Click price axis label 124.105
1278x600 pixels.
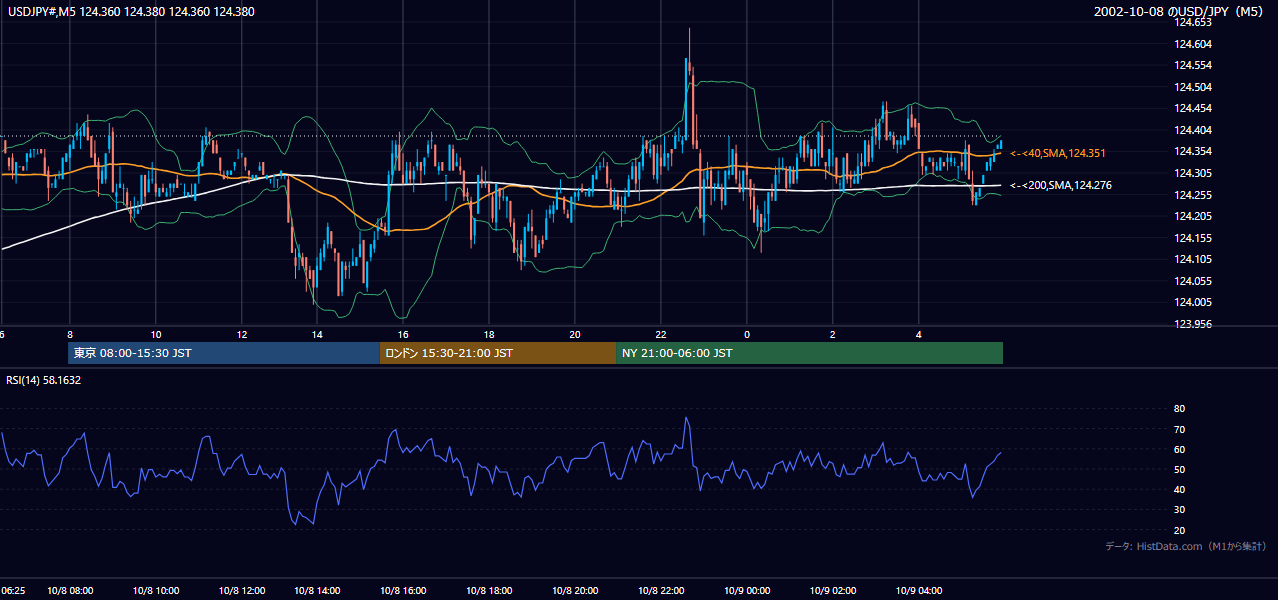[1193, 259]
